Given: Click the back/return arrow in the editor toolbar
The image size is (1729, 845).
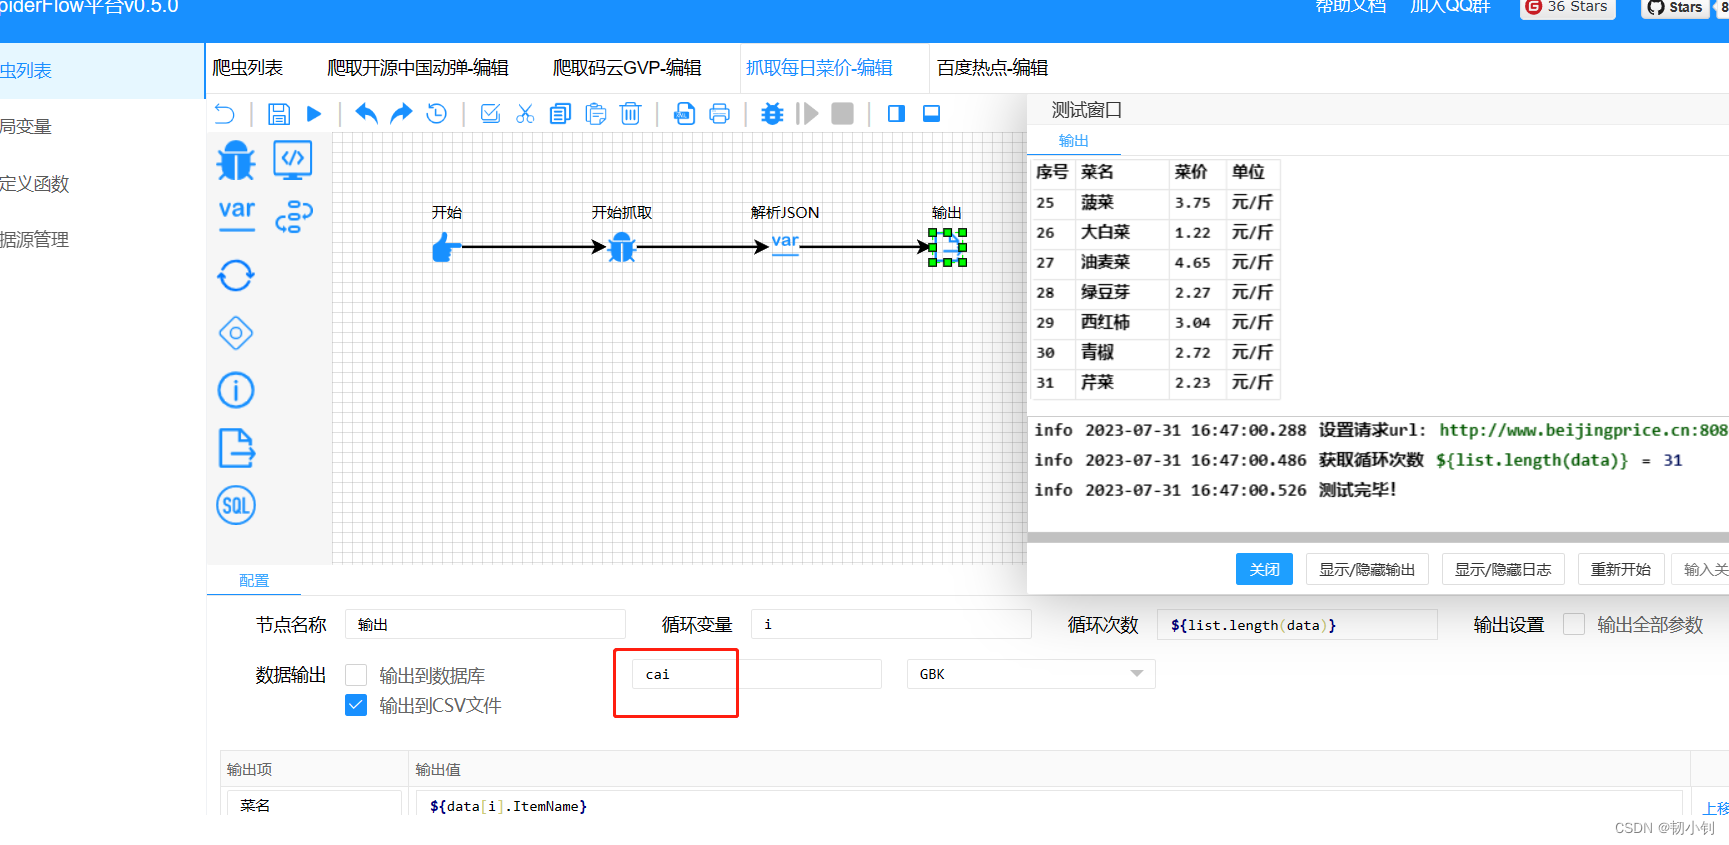Looking at the screenshot, I should point(225,114).
